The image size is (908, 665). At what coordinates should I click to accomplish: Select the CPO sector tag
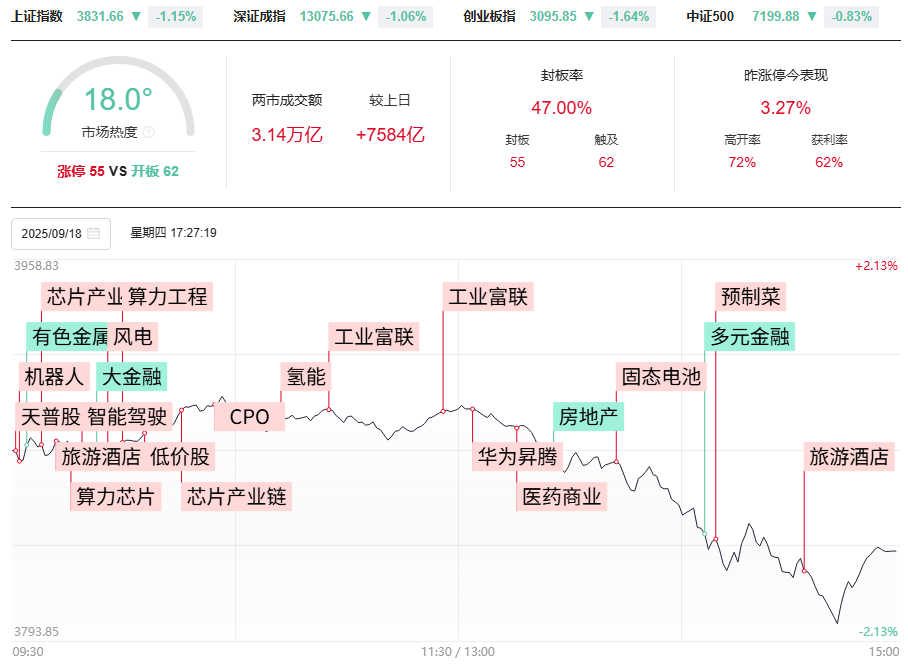pyautogui.click(x=250, y=417)
